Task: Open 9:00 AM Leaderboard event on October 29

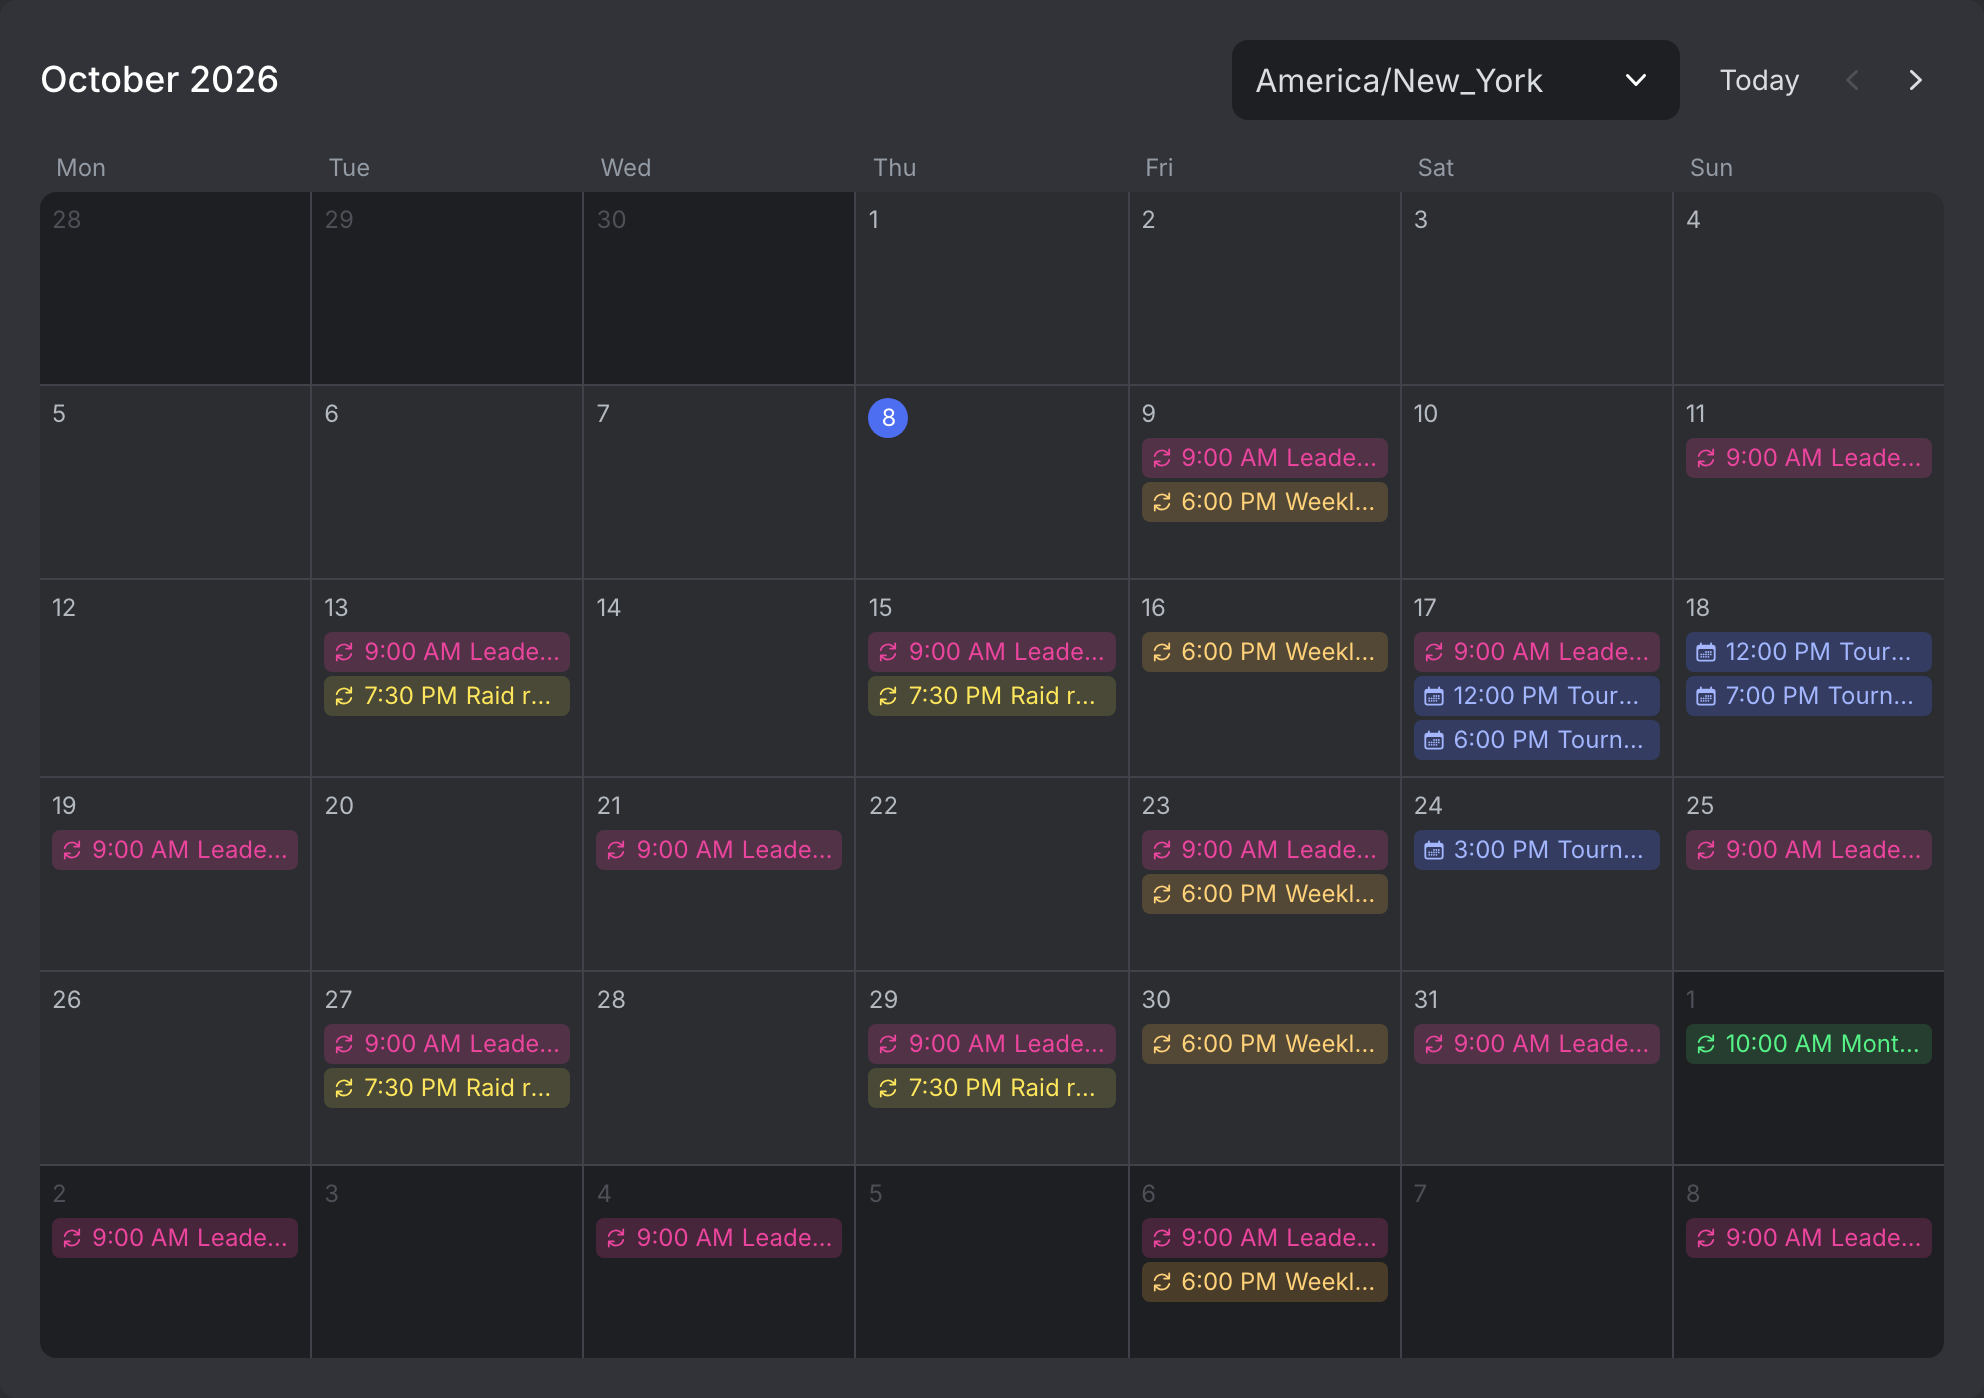Action: [992, 1044]
